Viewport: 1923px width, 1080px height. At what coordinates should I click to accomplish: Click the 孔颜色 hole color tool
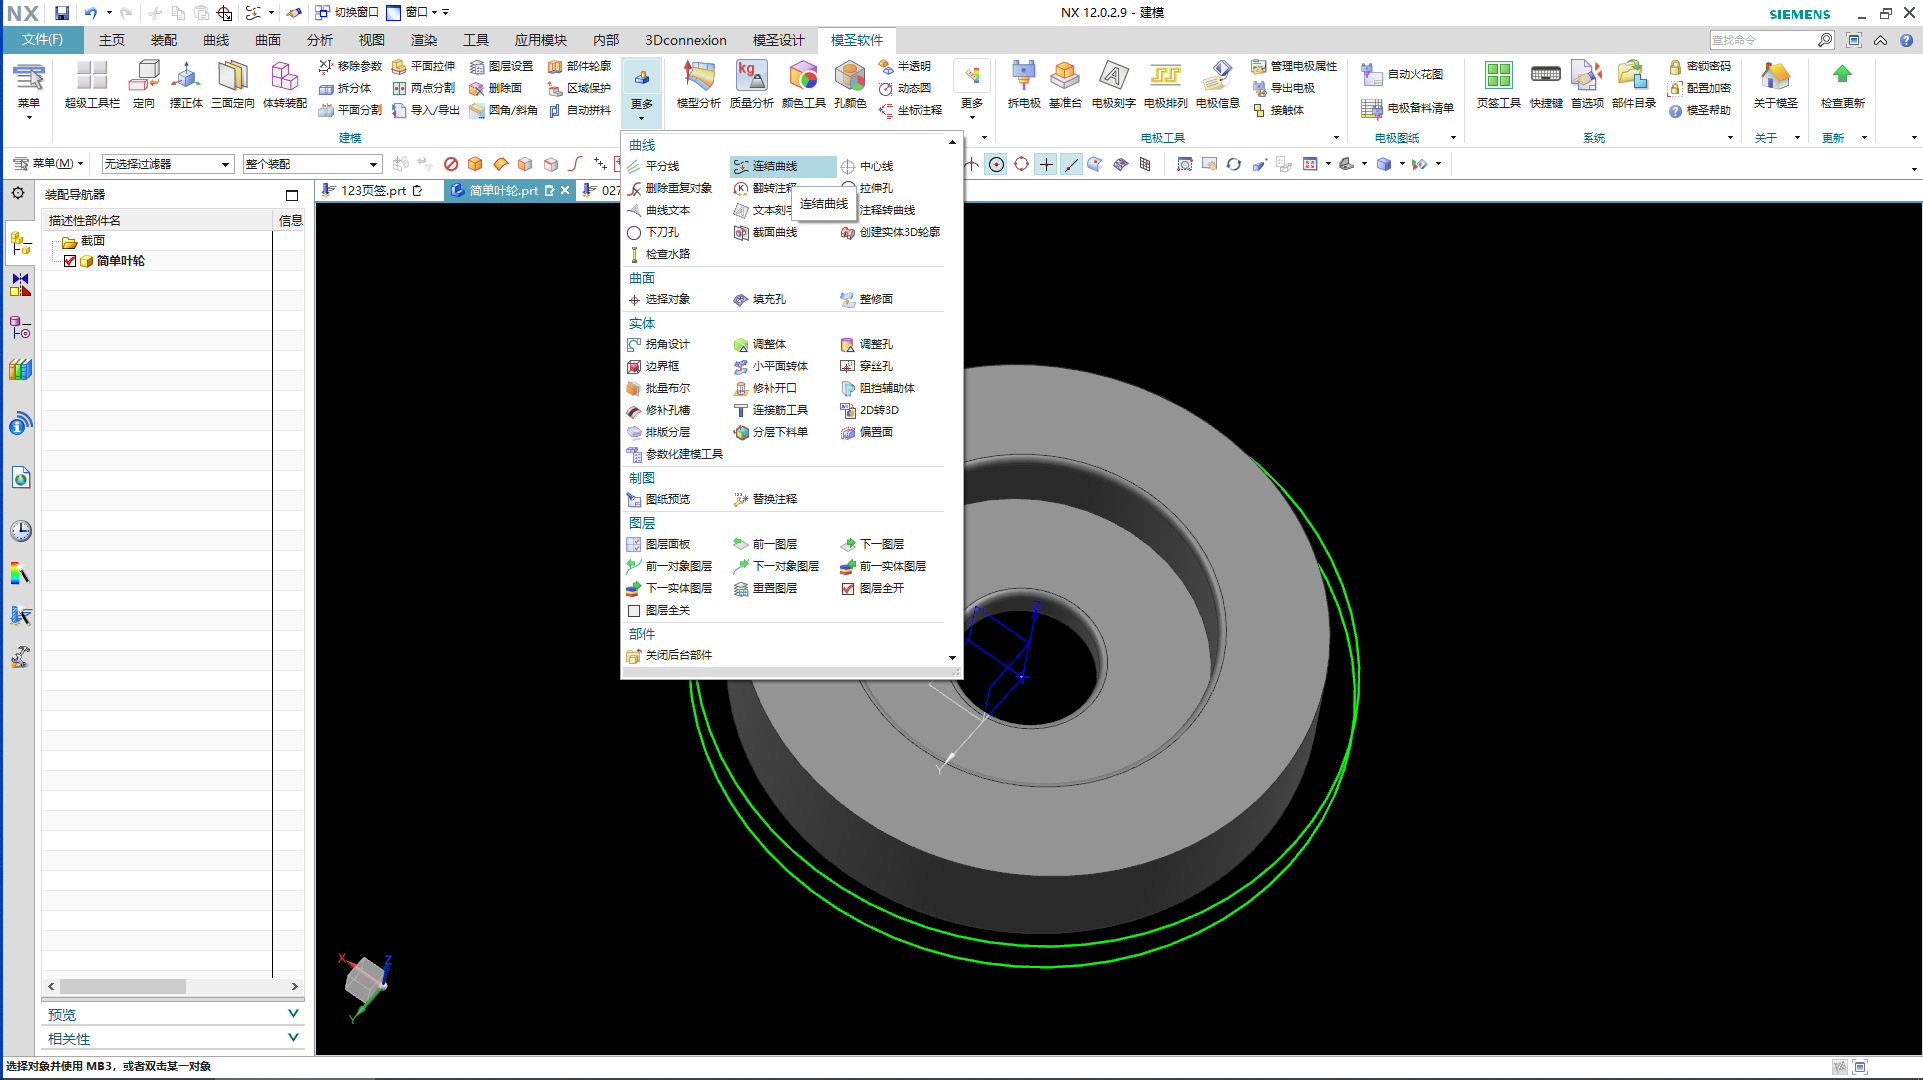(850, 84)
